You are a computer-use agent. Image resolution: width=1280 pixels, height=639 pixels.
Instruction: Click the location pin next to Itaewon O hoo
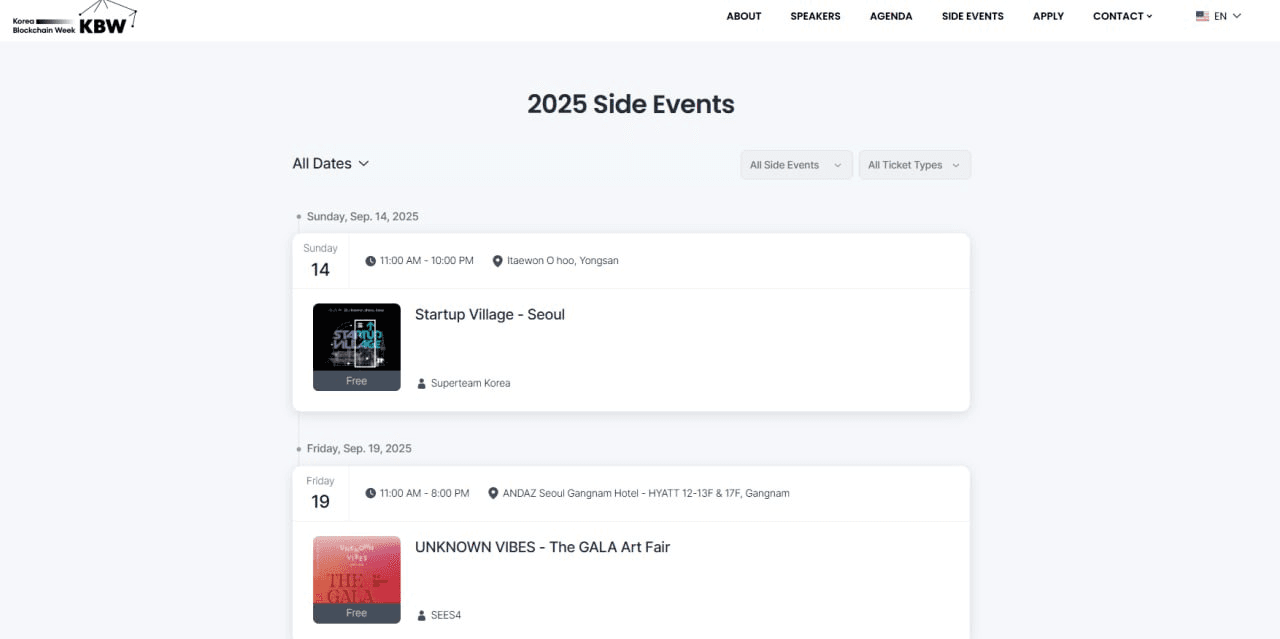[497, 261]
